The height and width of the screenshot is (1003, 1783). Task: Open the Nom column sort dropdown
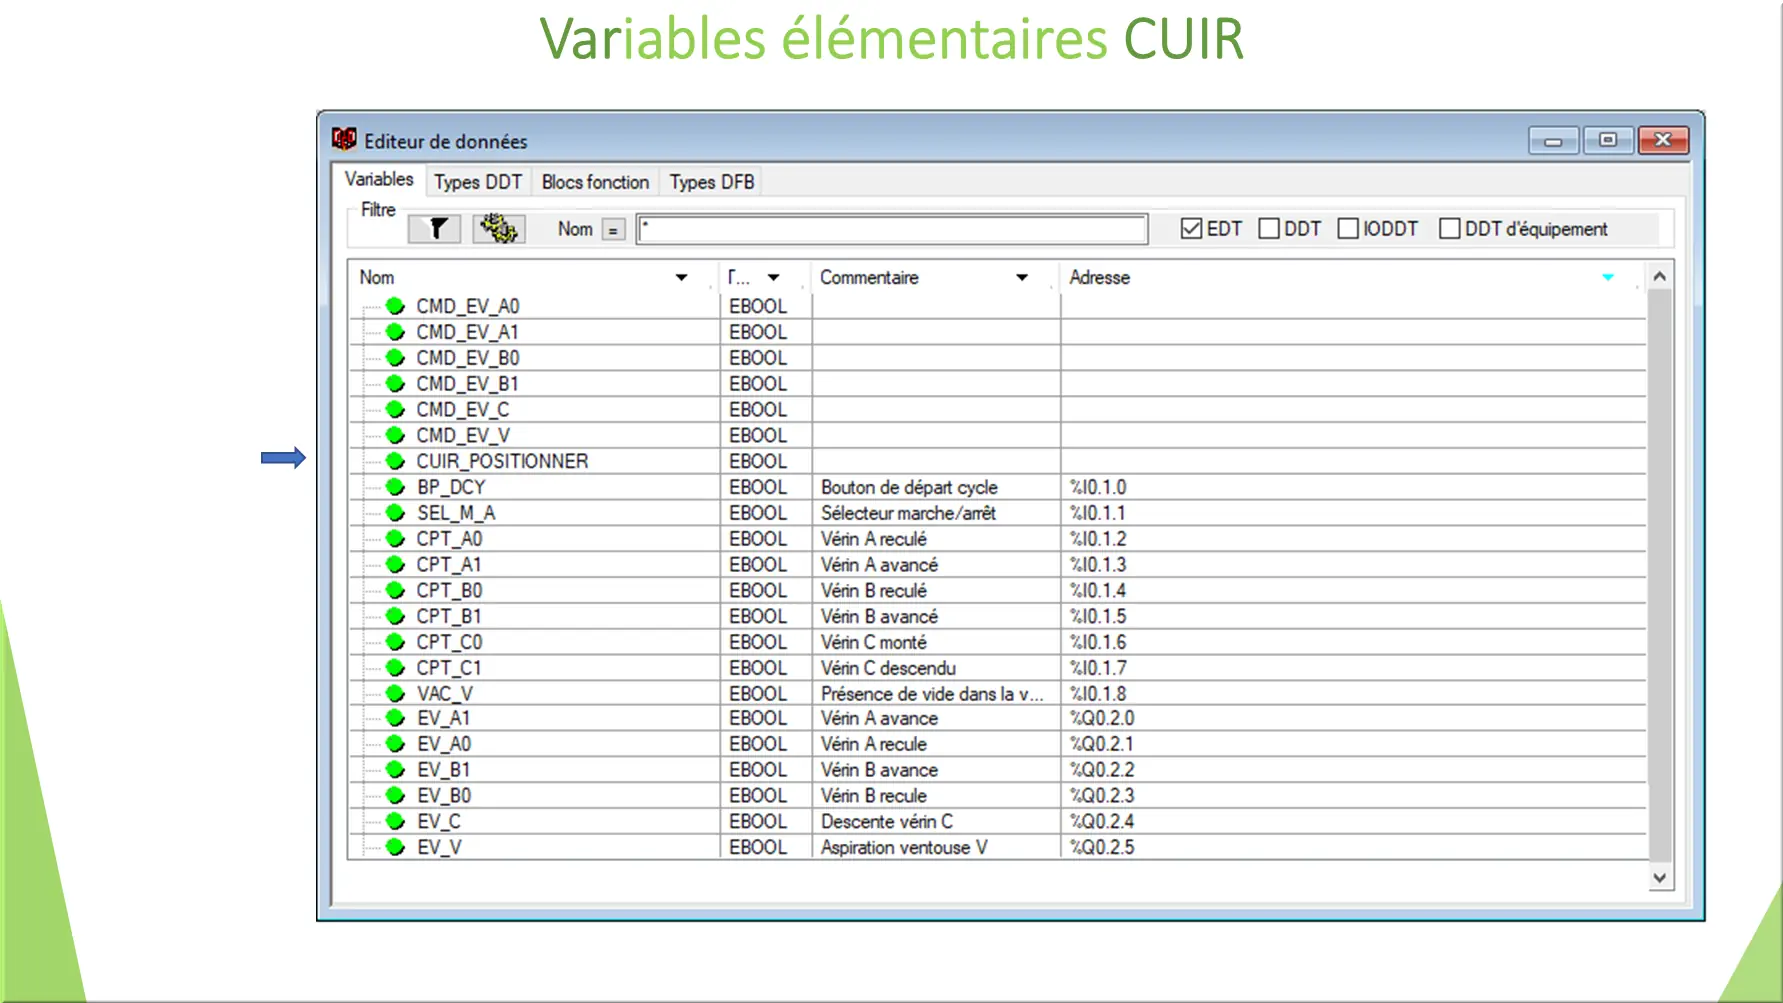[682, 277]
